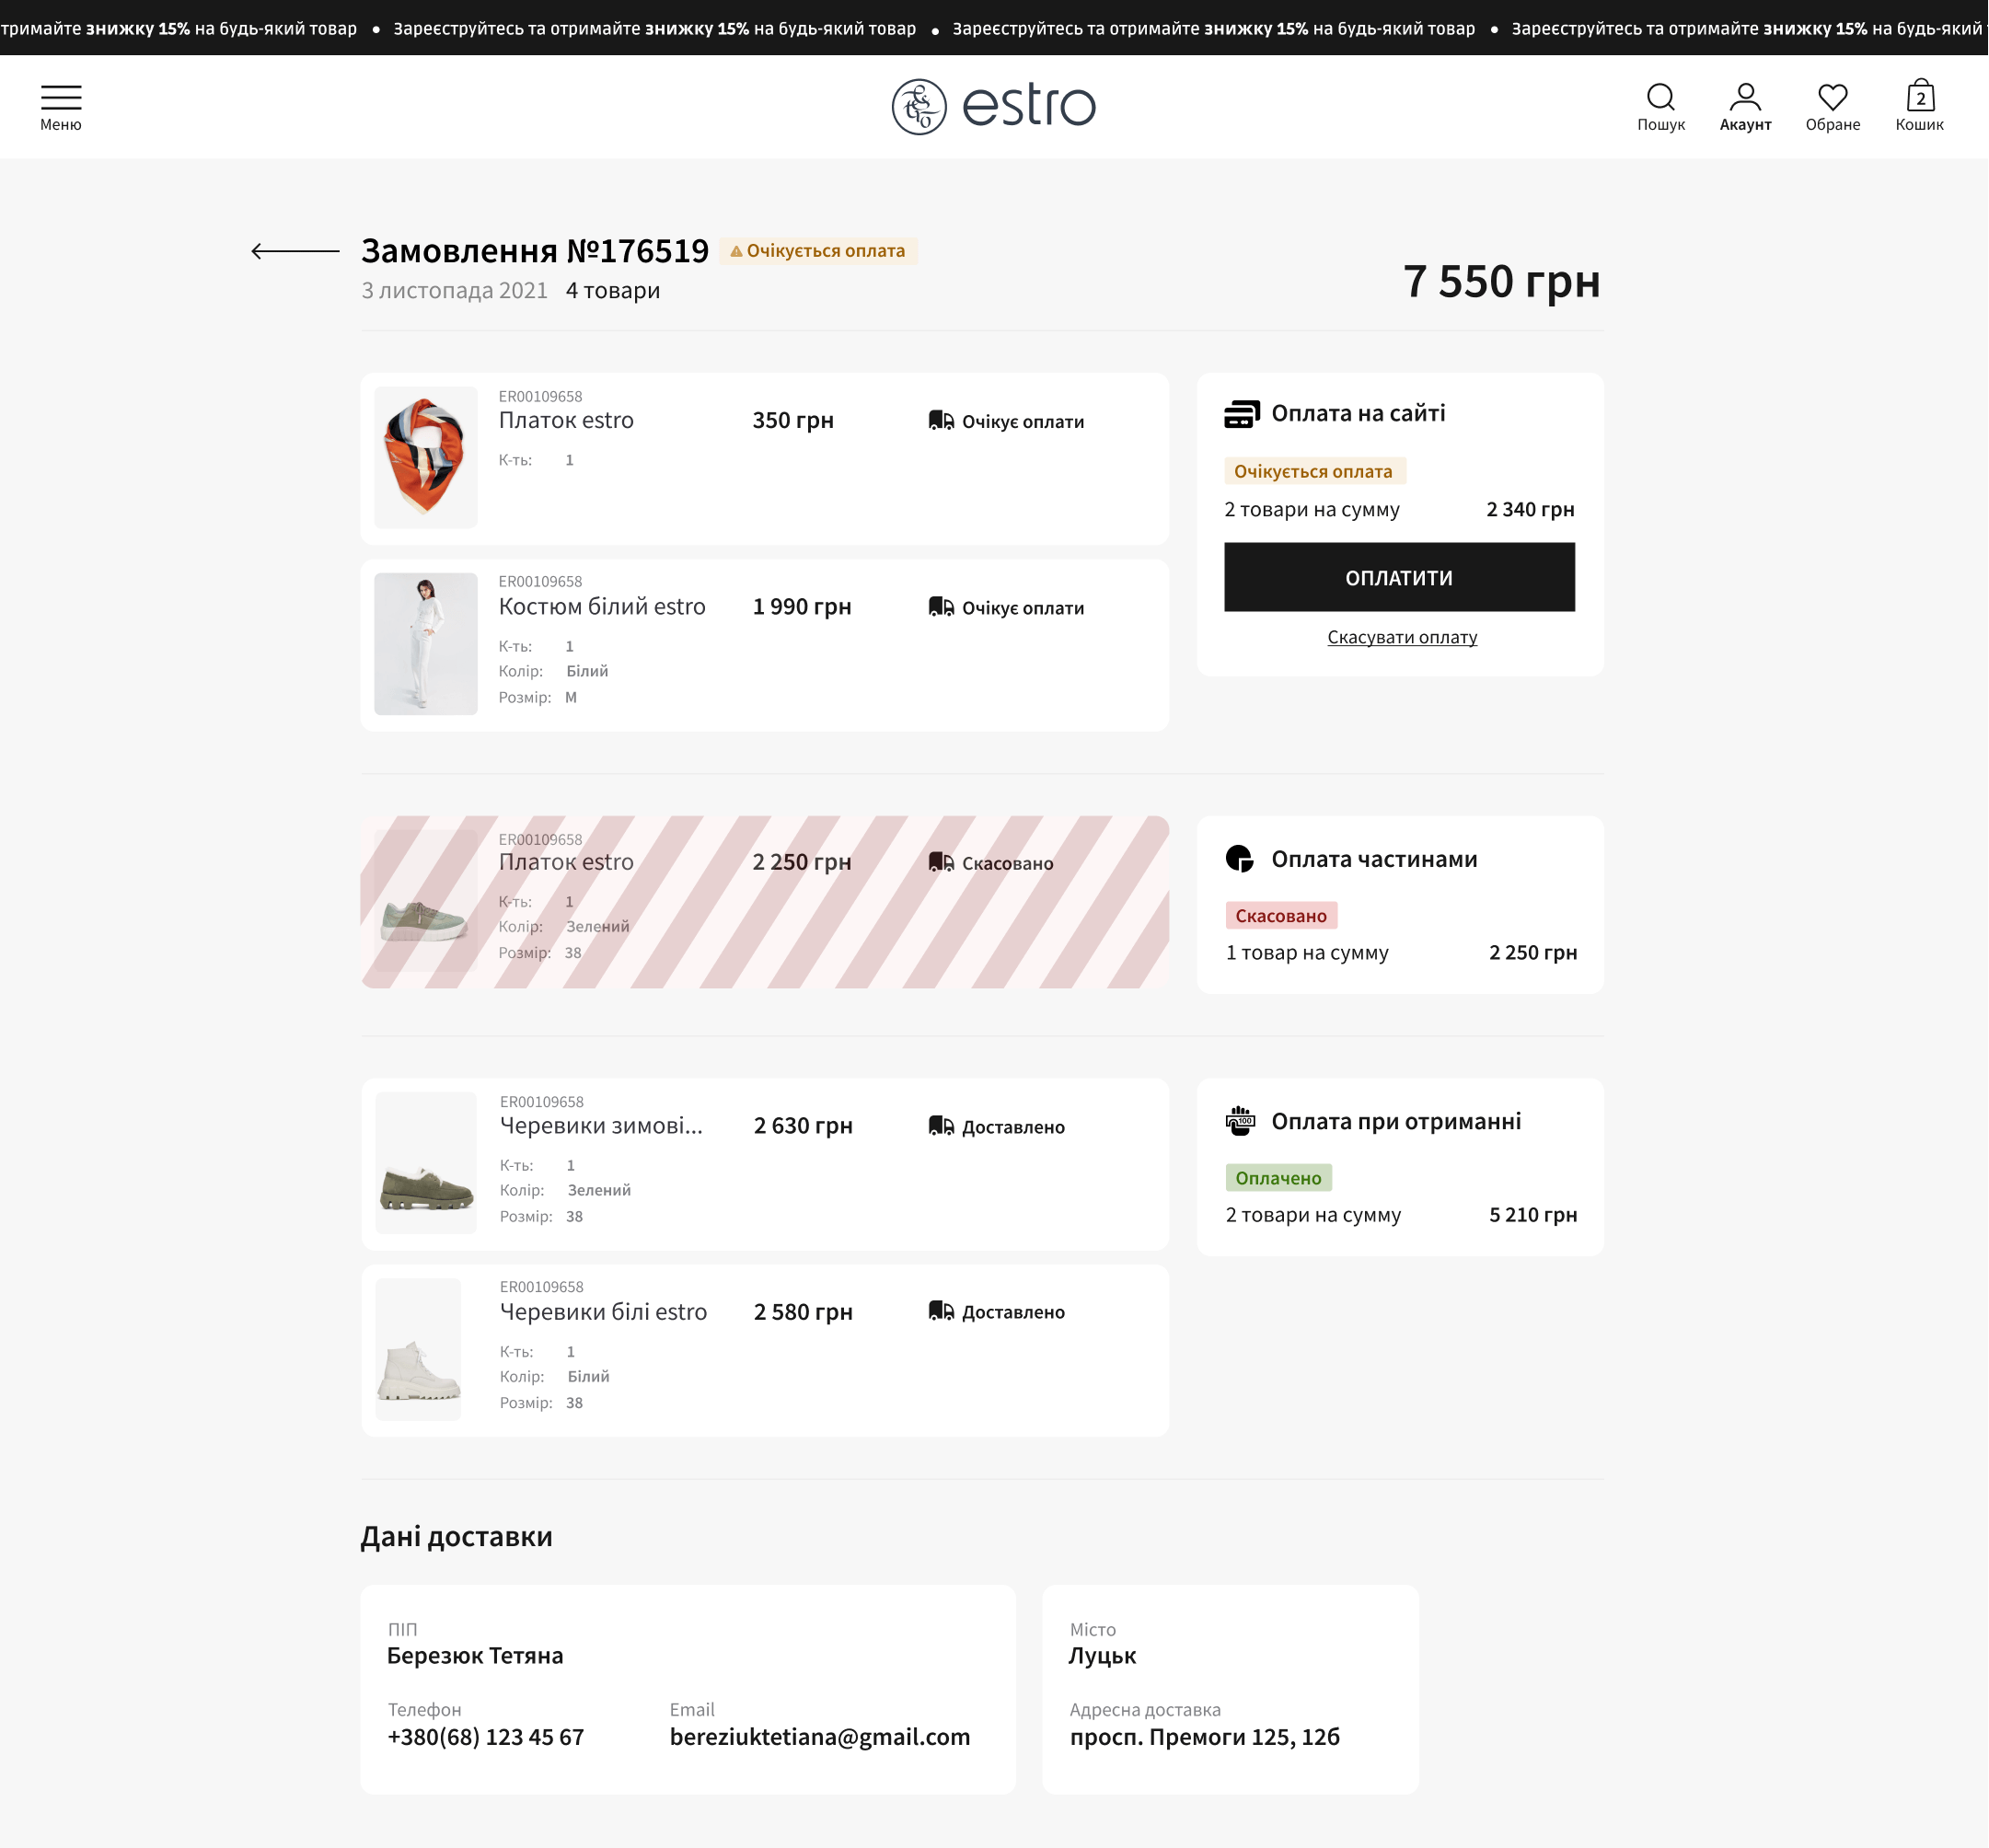The height and width of the screenshot is (1848, 1989).
Task: Click the order total 7 550 грн
Action: click(x=1501, y=281)
